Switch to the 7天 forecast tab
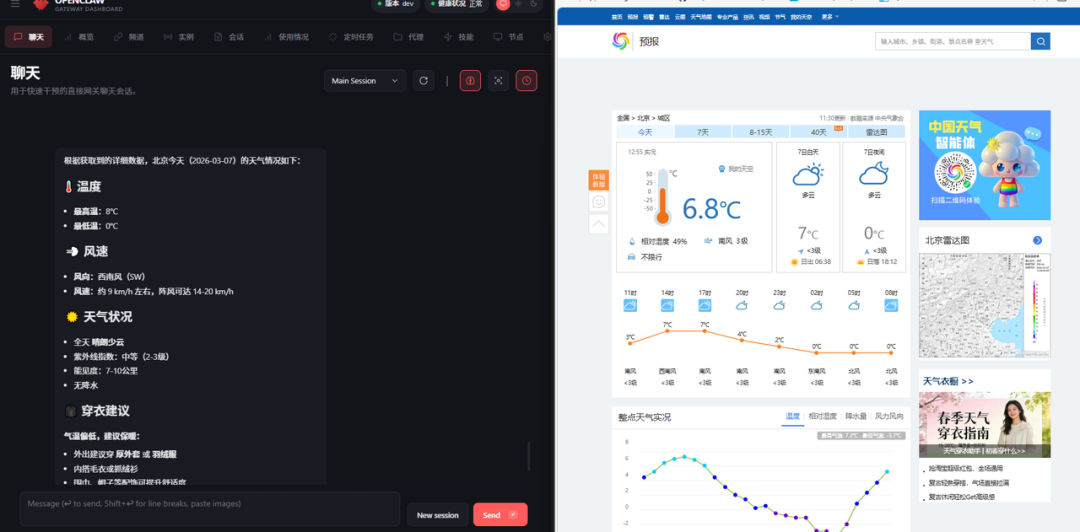 pyautogui.click(x=703, y=132)
